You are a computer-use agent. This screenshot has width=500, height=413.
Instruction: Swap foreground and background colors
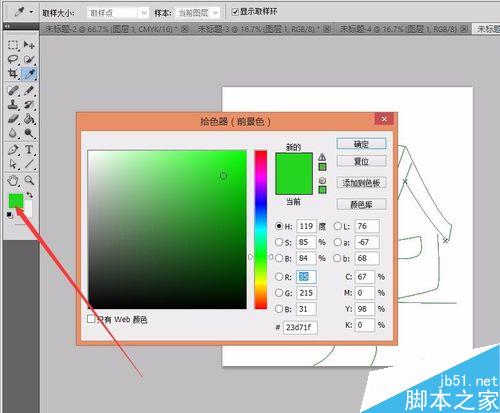(30, 195)
